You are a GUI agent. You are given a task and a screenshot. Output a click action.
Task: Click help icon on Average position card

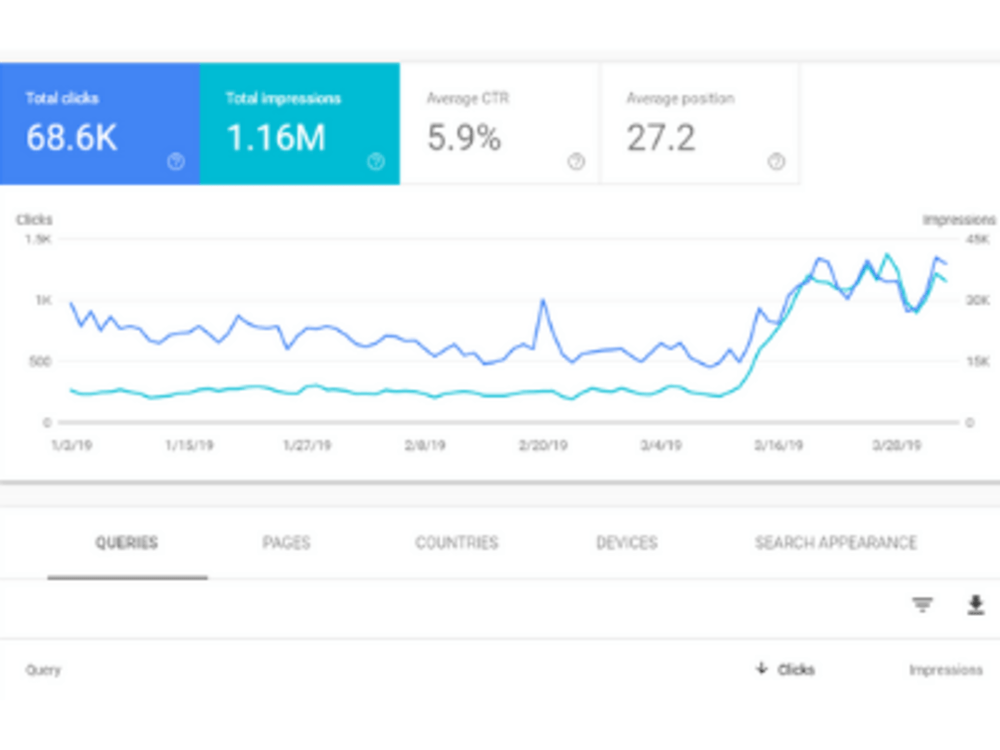click(x=776, y=162)
